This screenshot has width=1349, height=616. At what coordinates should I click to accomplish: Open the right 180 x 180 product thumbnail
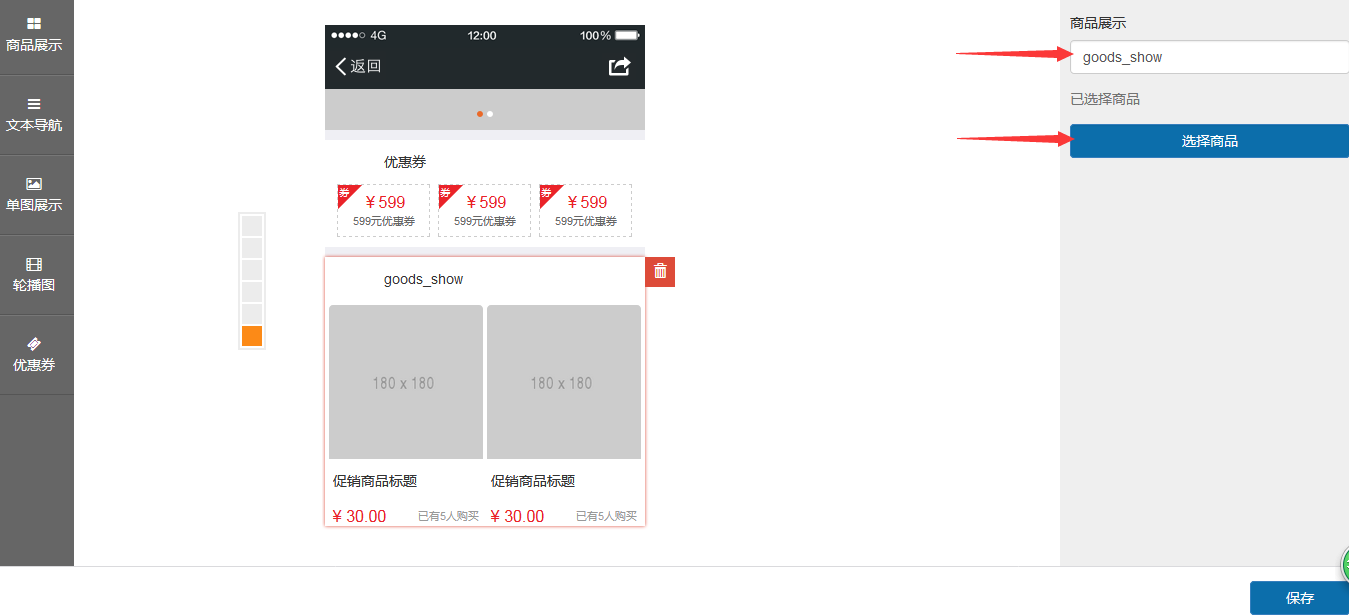(x=563, y=382)
